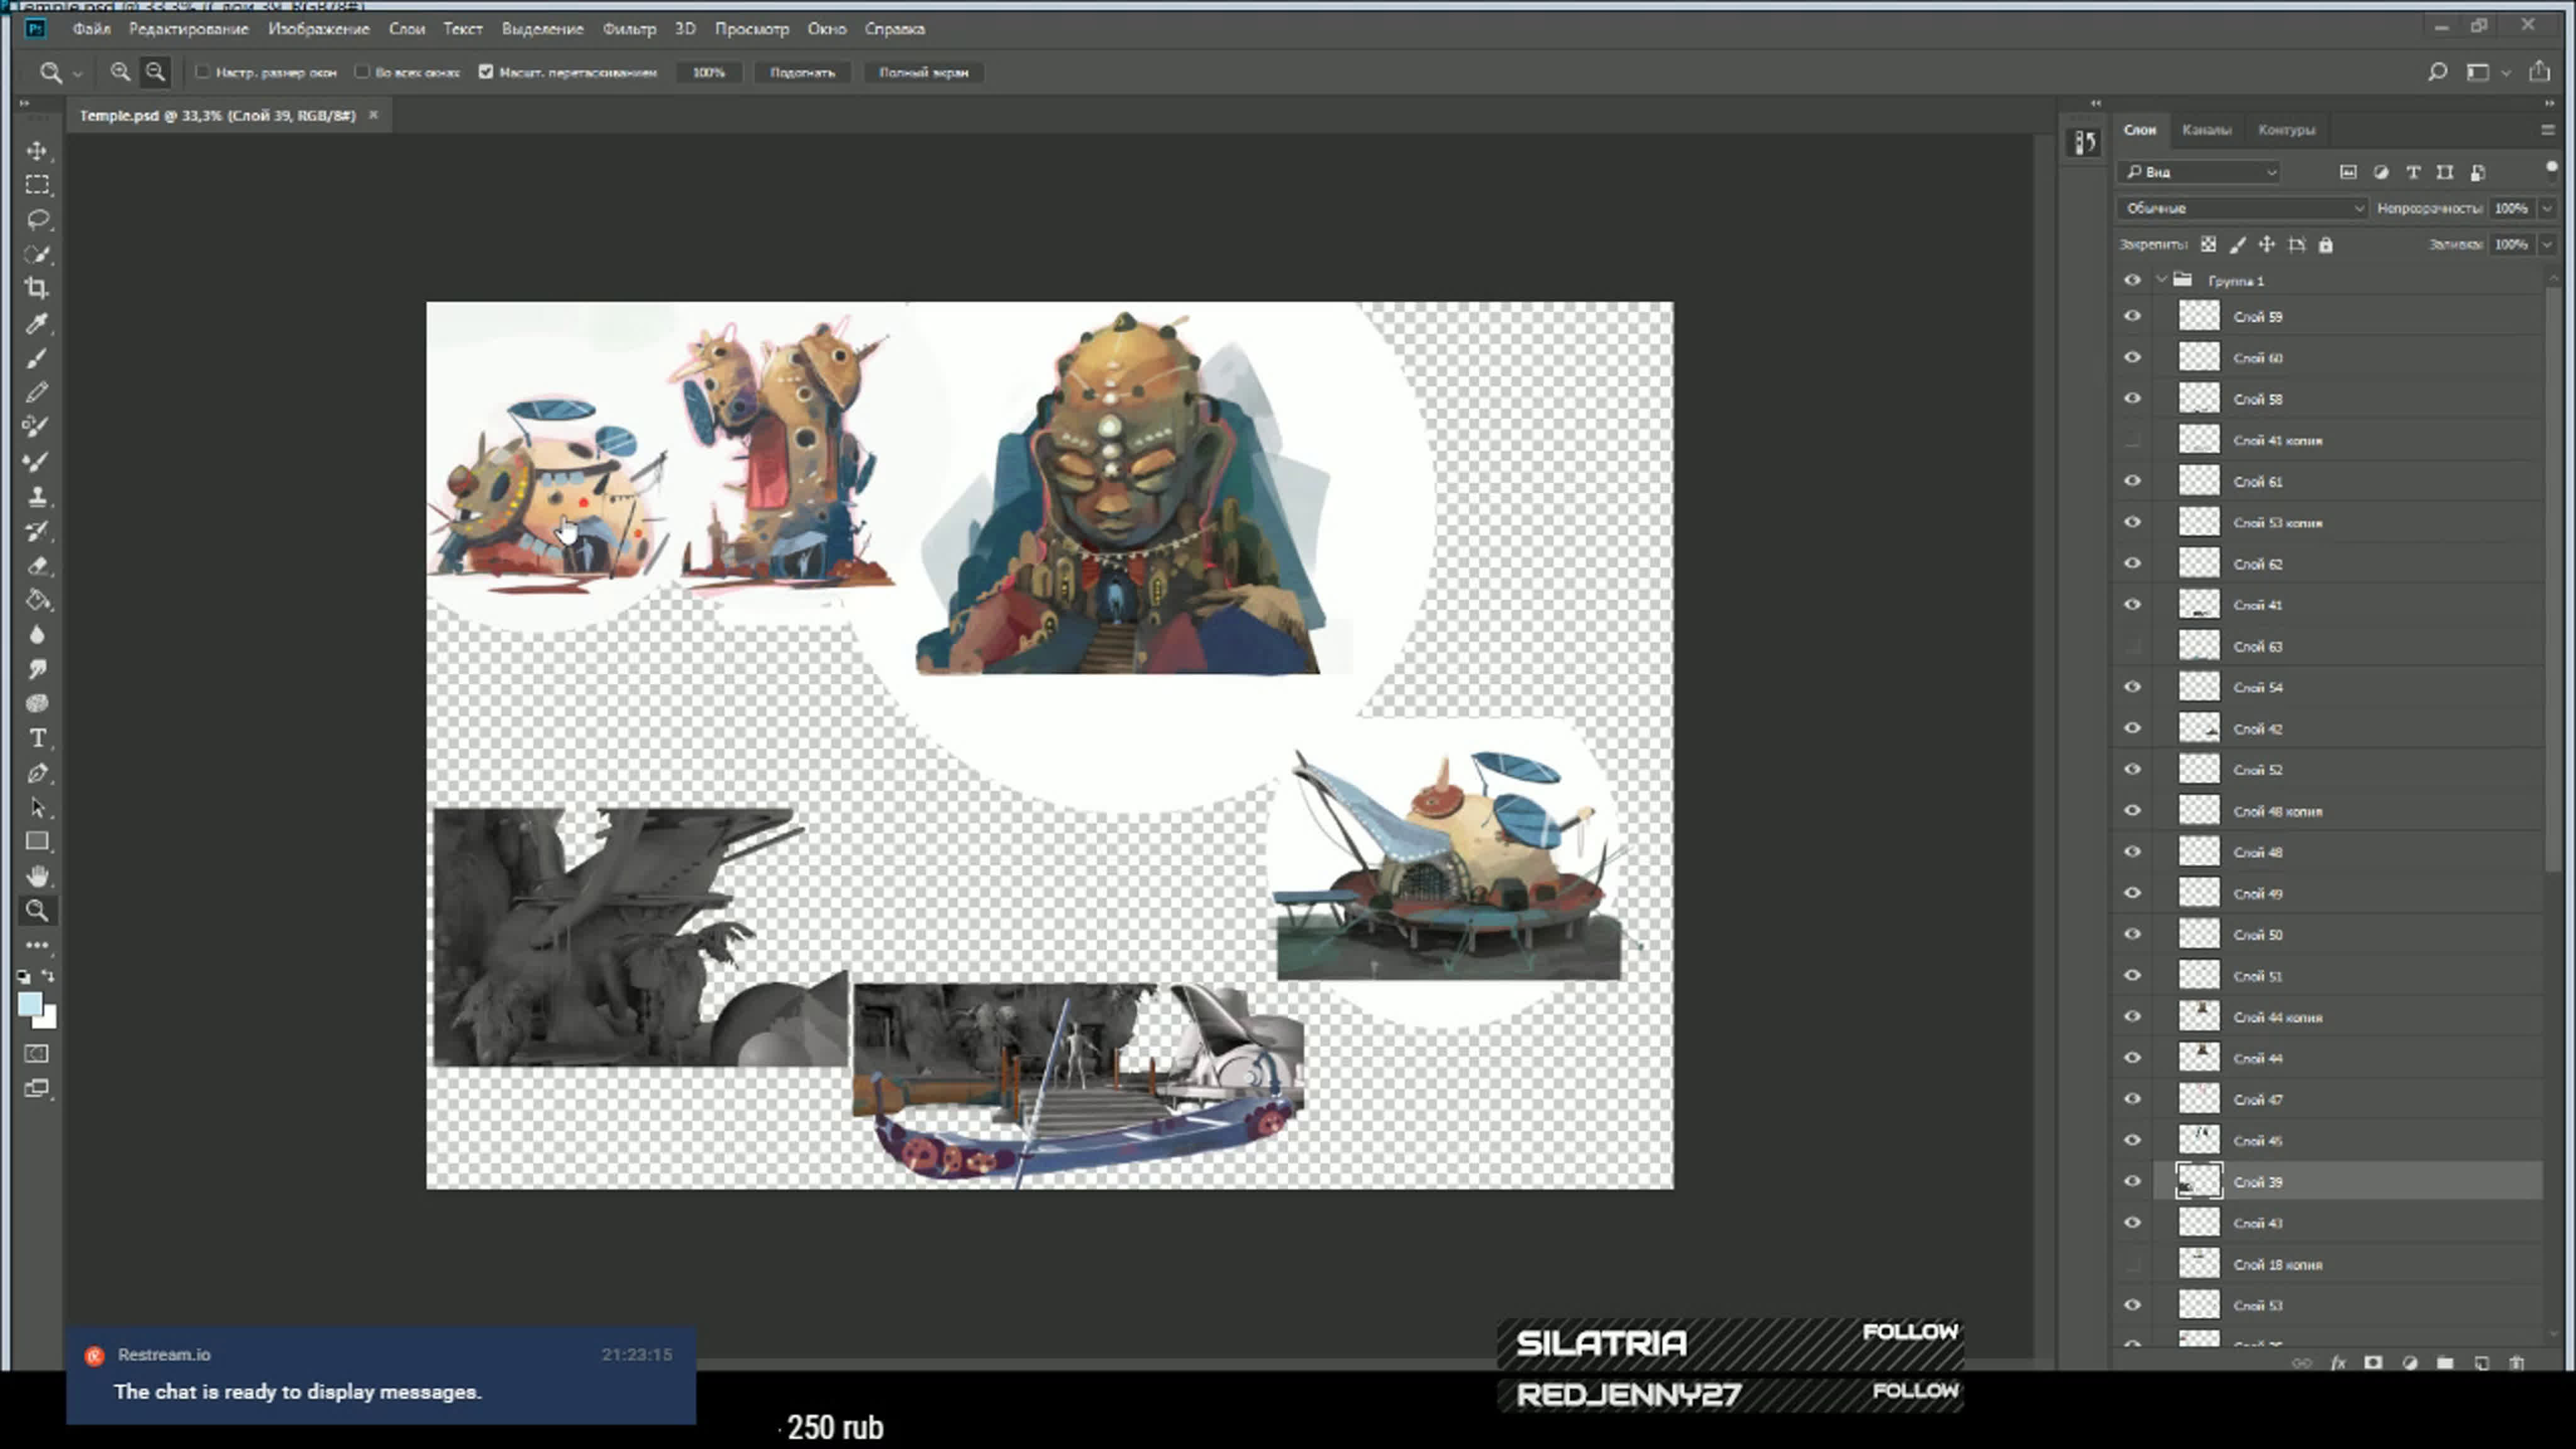Select the Brush tool

(x=37, y=358)
